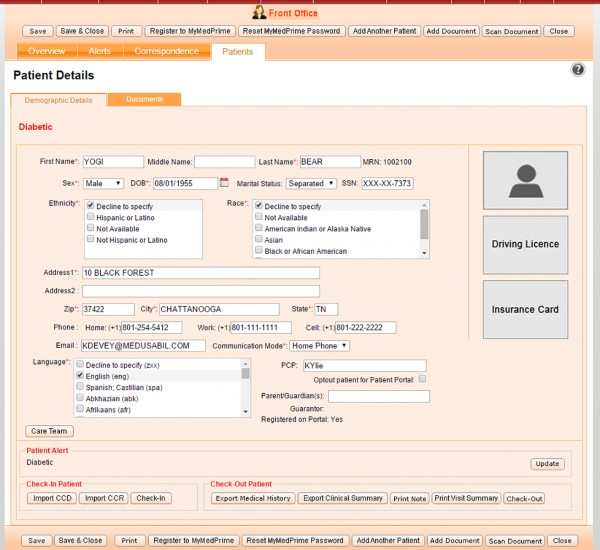Open the Correspondence tab

tap(166, 51)
